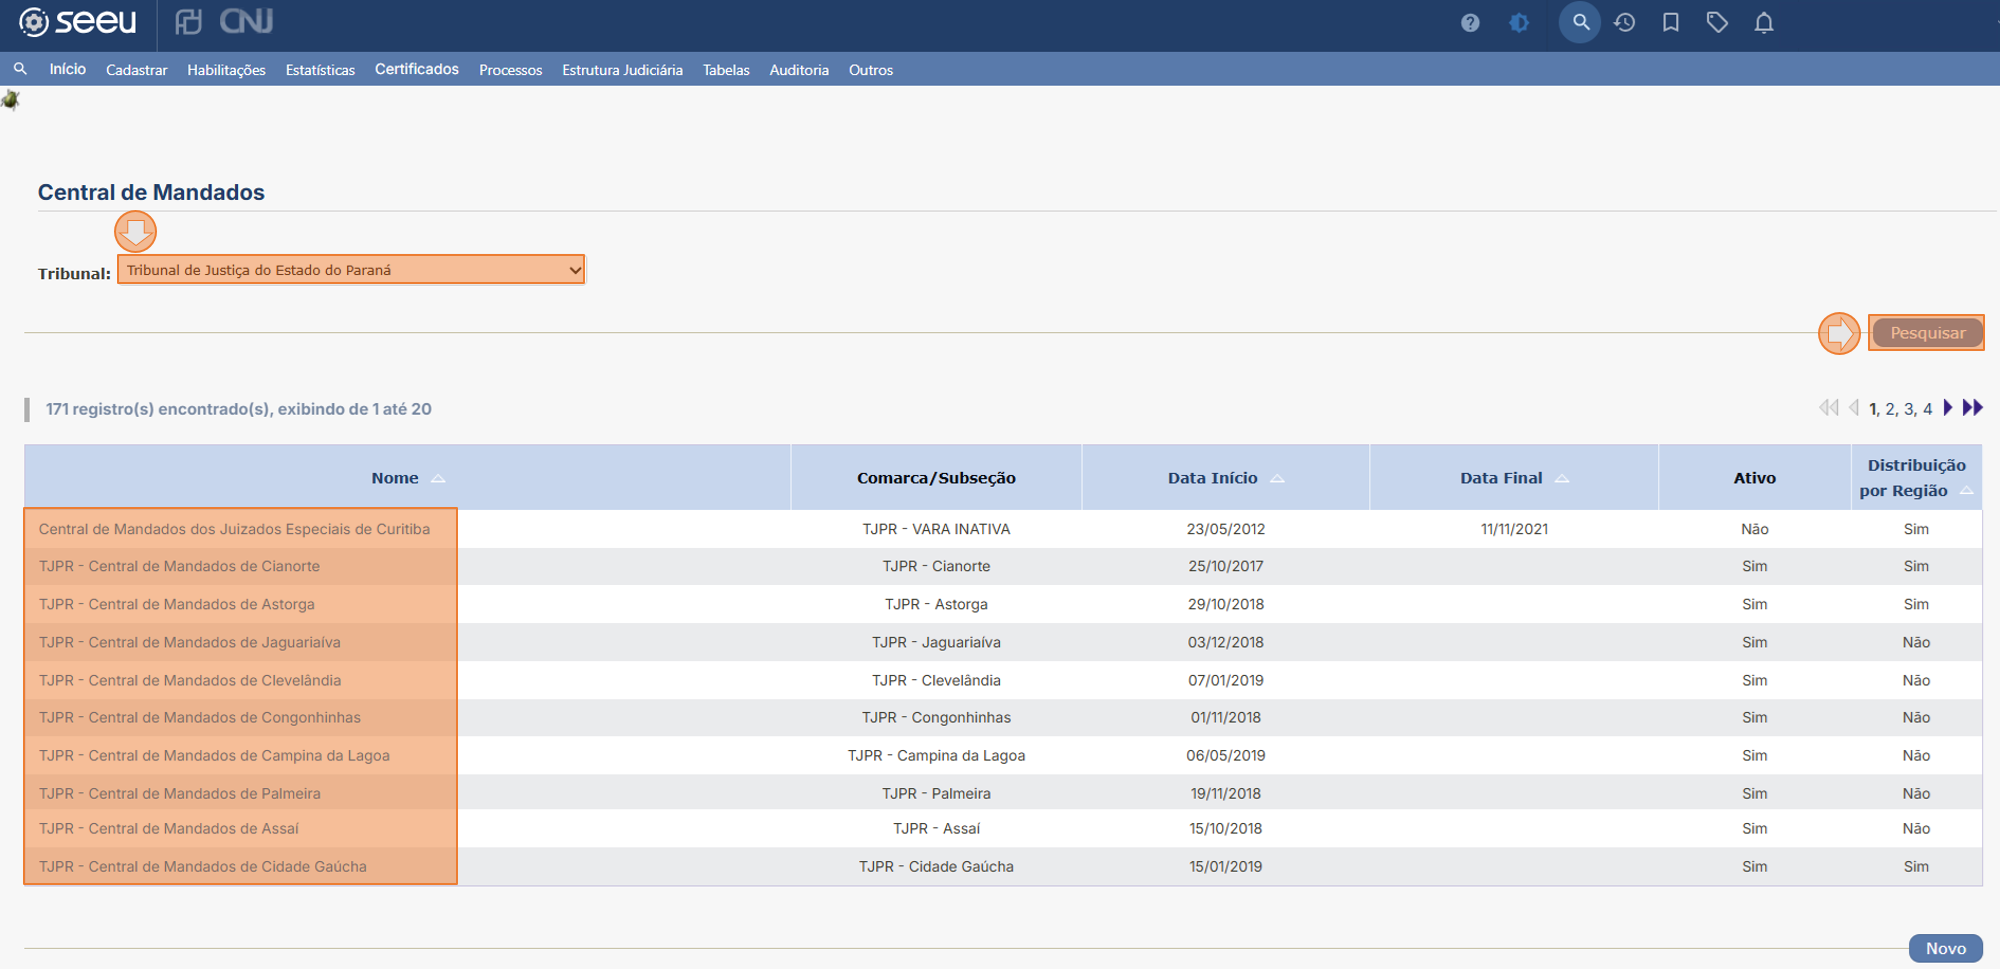
Task: Open the Tribunal dropdown
Action: 351,270
